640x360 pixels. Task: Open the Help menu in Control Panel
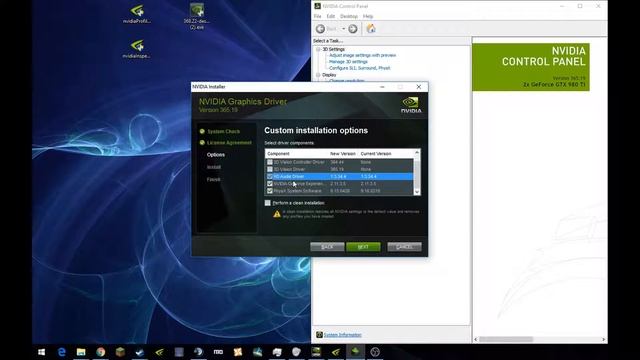tap(368, 16)
